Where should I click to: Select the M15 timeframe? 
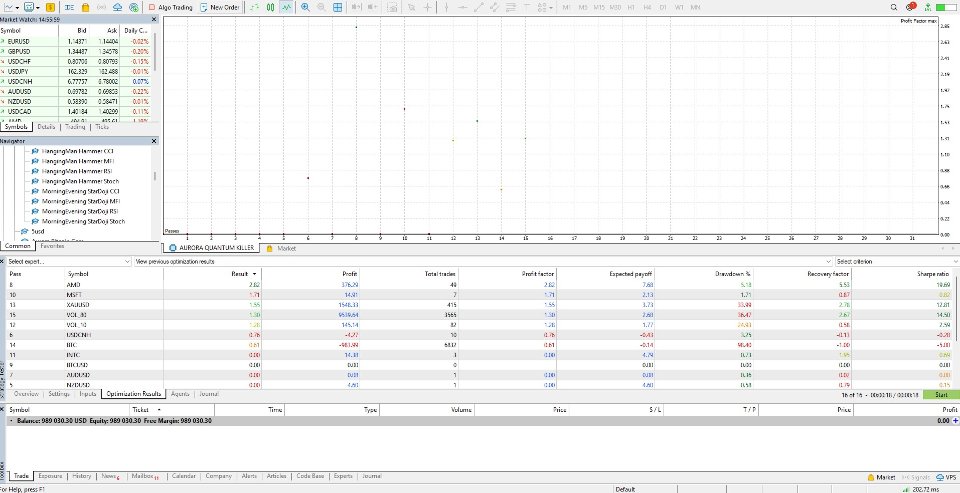pyautogui.click(x=599, y=7)
